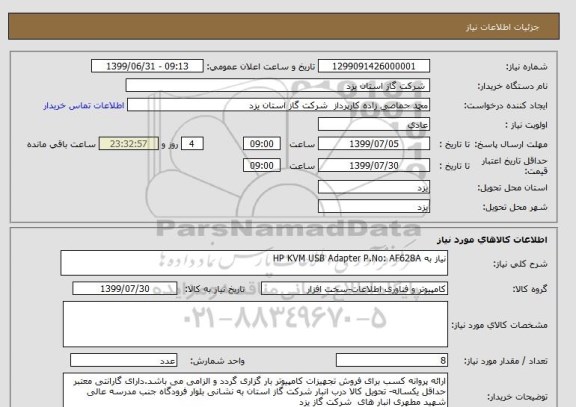Viewport: 576px width, 407px height.
Task: Click public announcement date field 1399/06/31 - 09:13
Action: pyautogui.click(x=147, y=66)
